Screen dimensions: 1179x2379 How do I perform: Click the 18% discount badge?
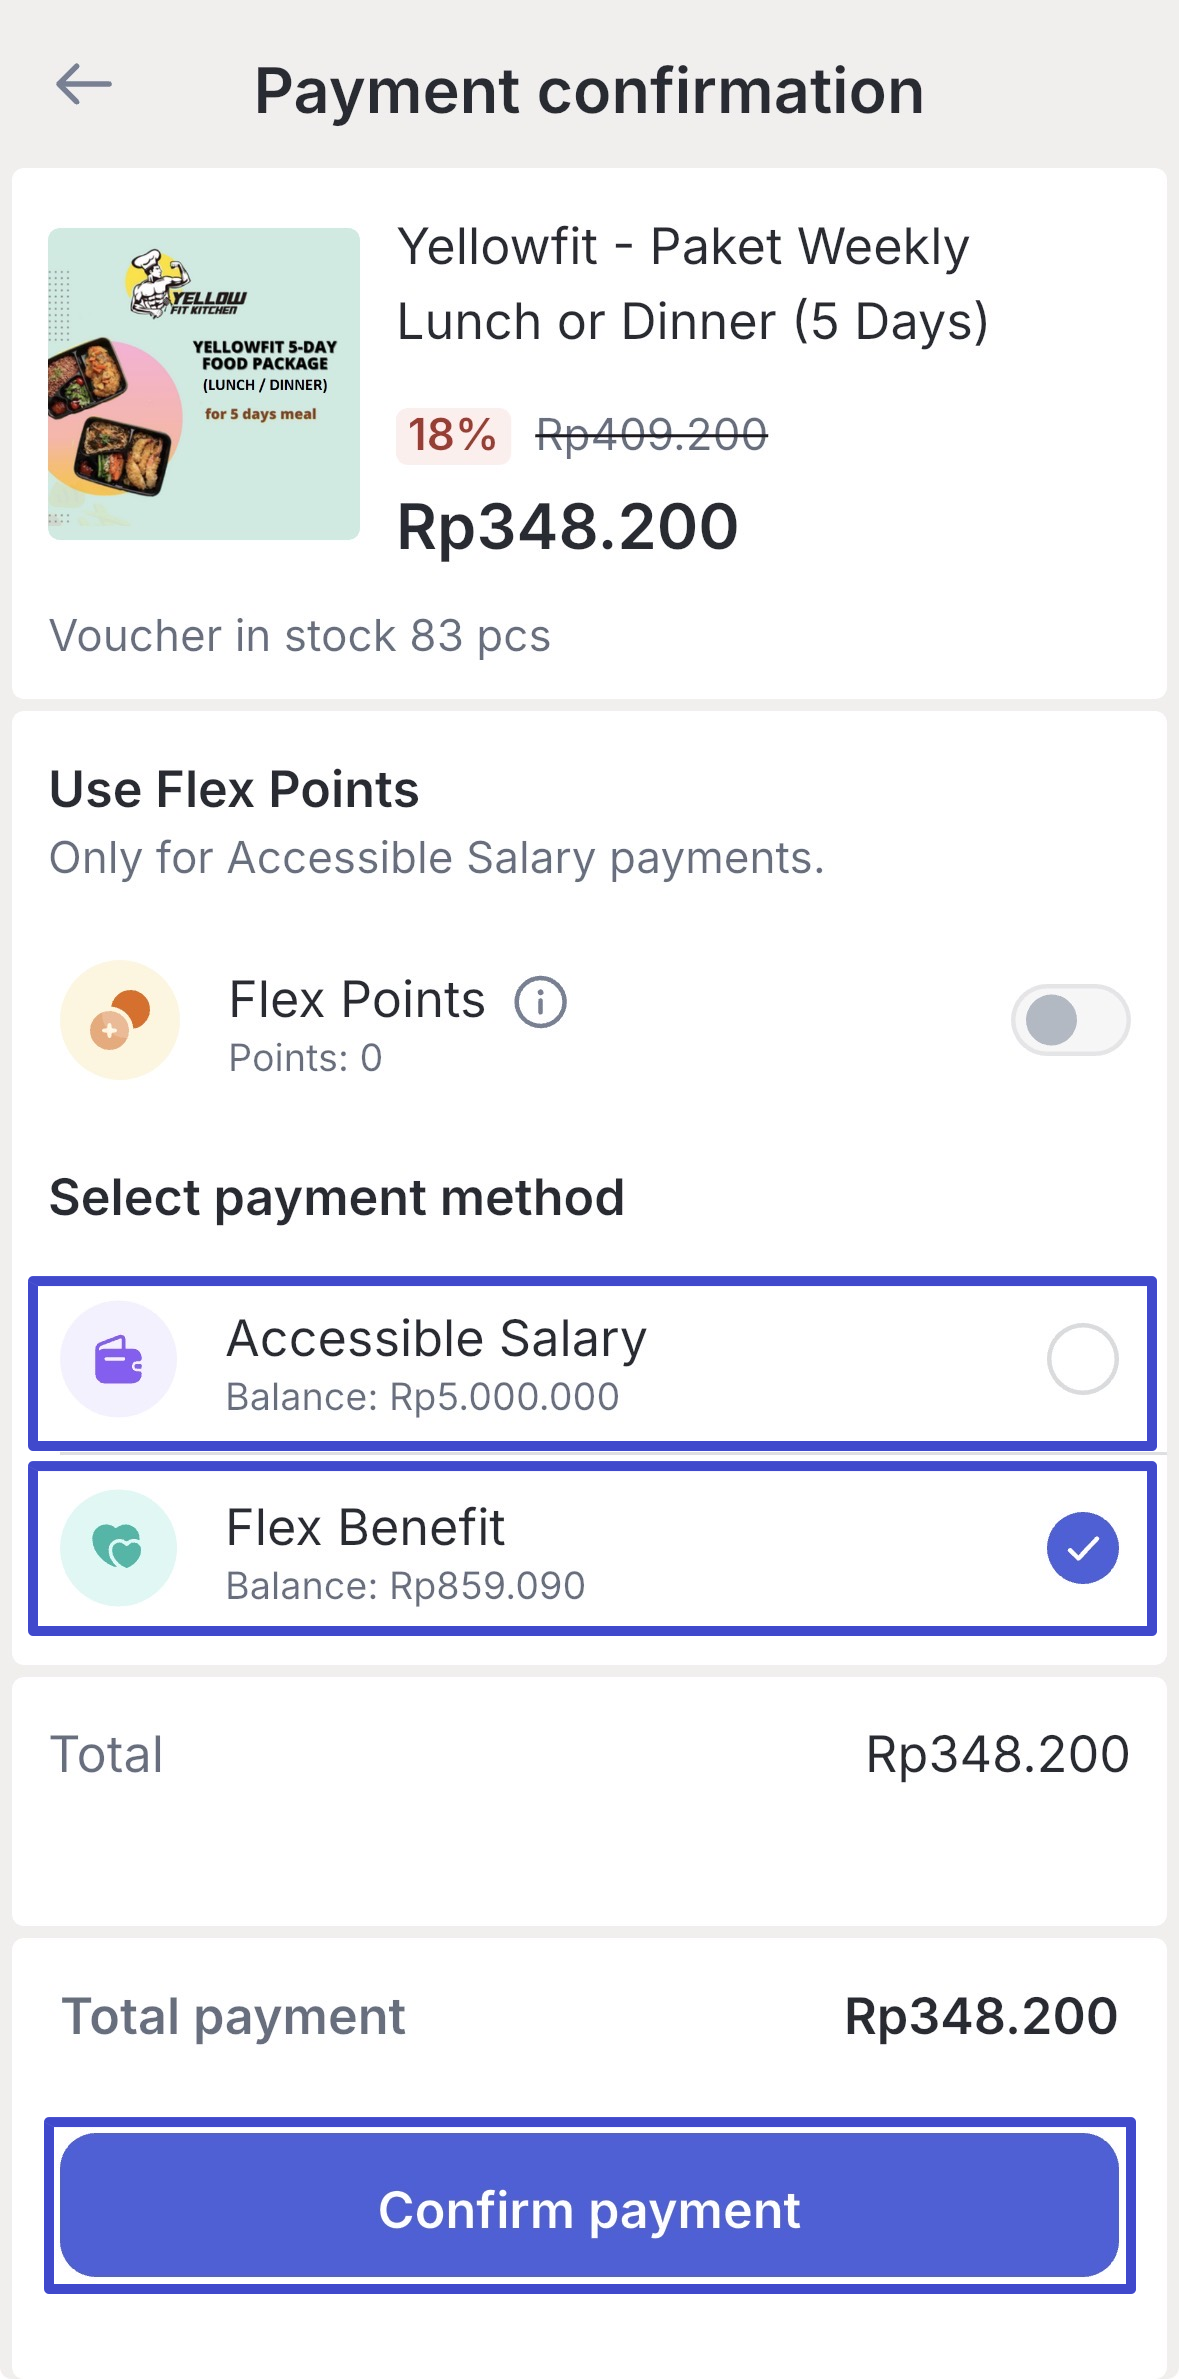click(453, 436)
